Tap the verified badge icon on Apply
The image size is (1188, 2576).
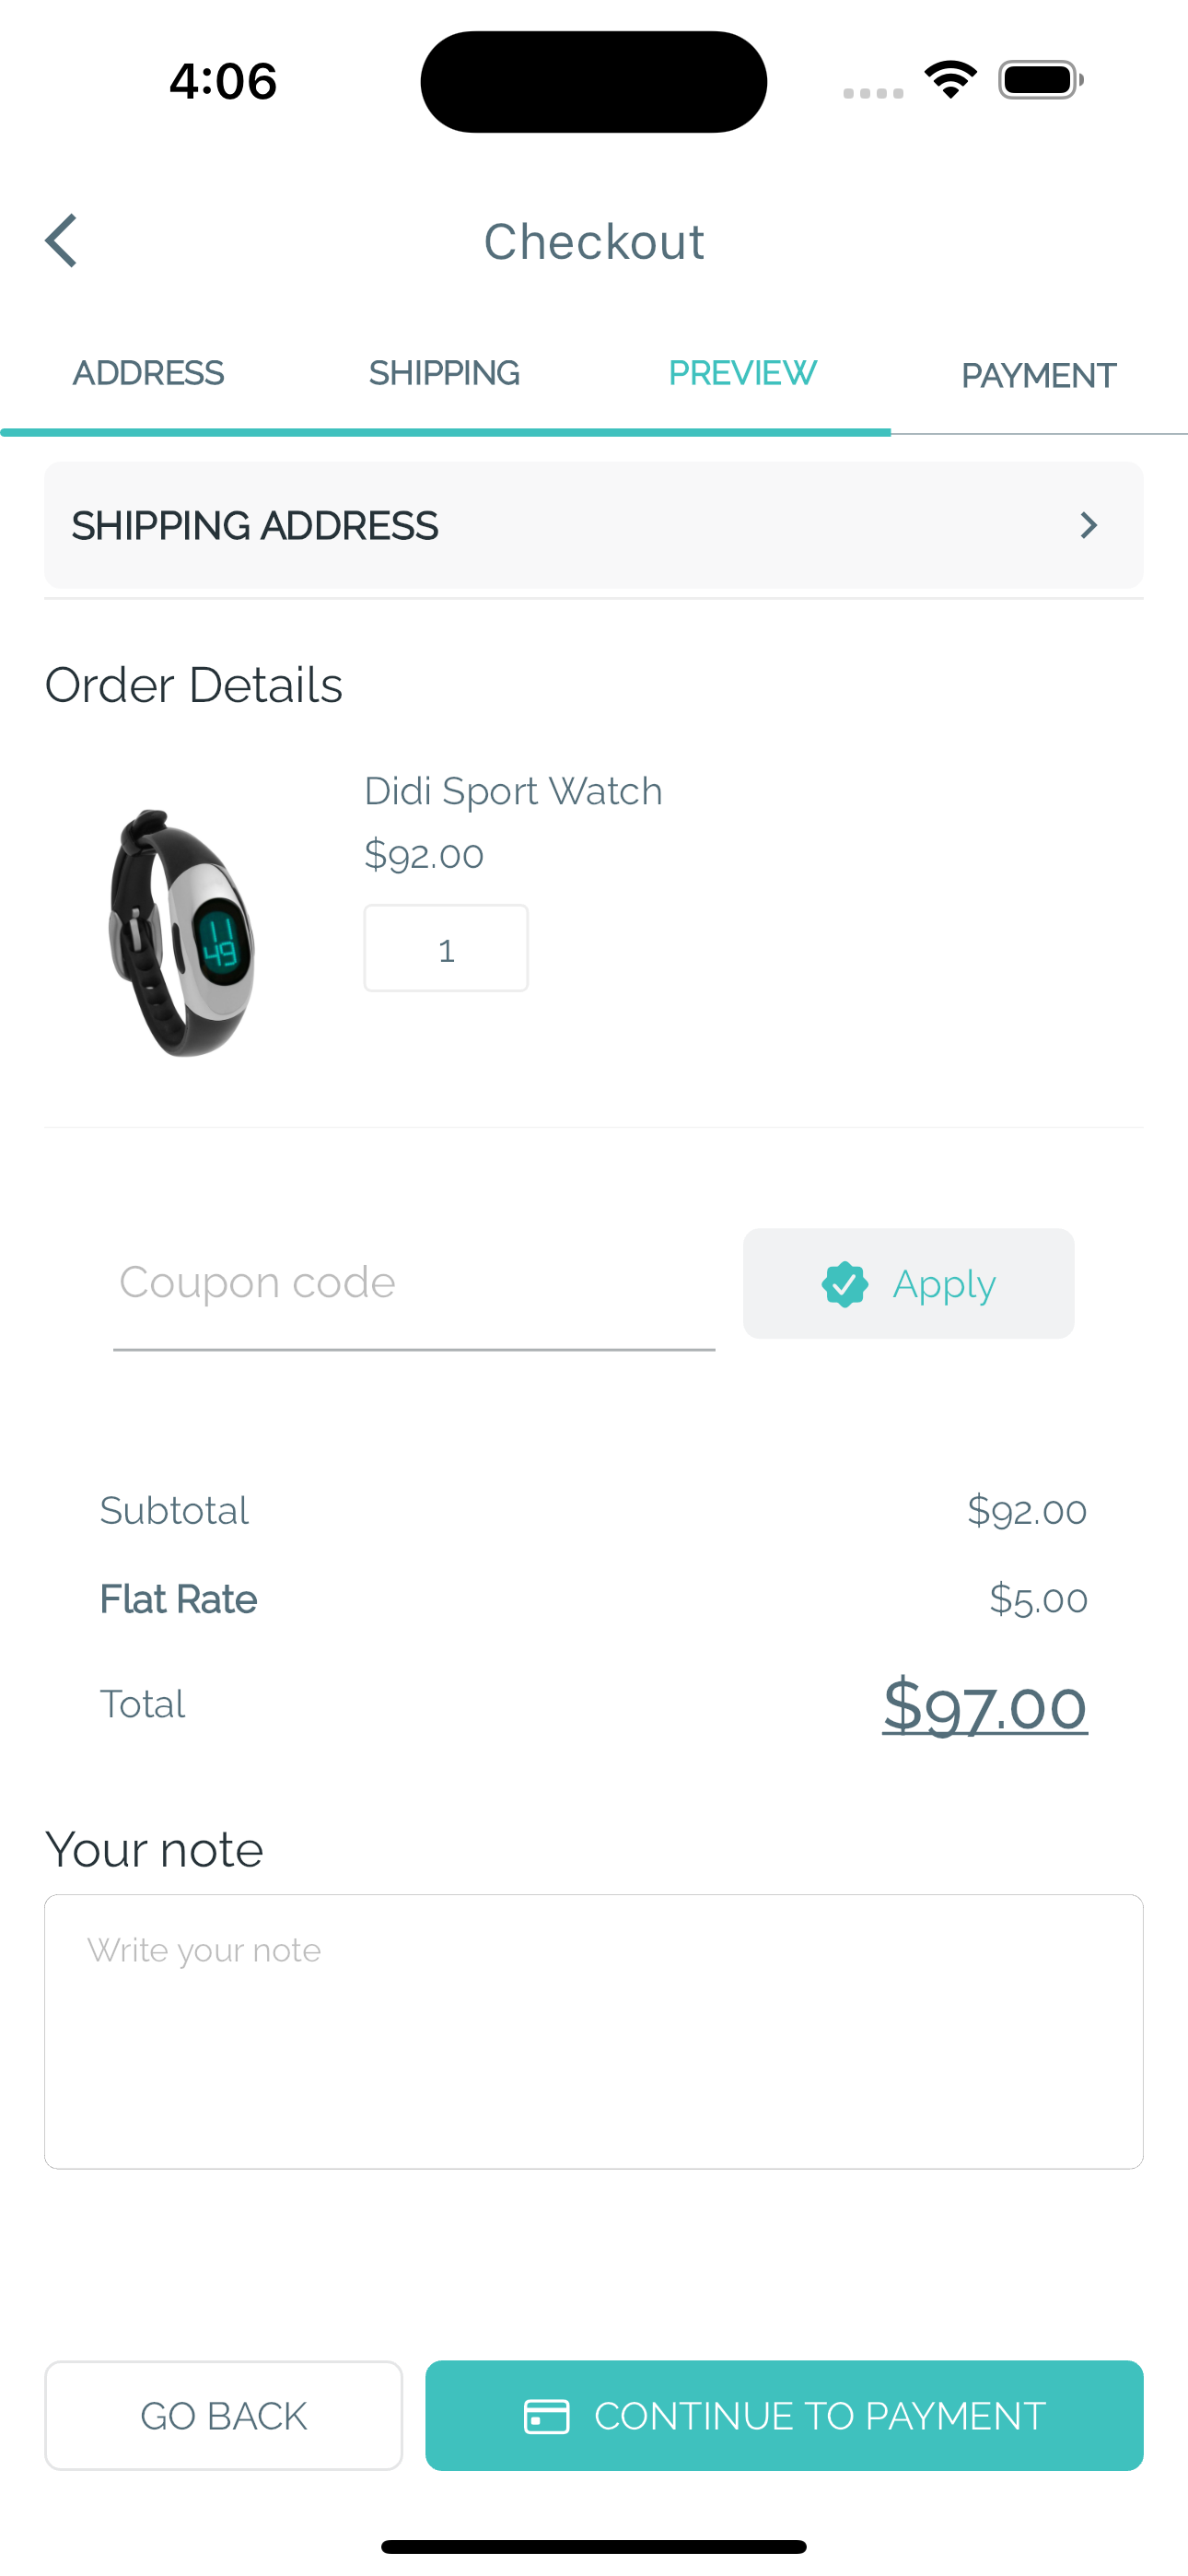pyautogui.click(x=844, y=1284)
